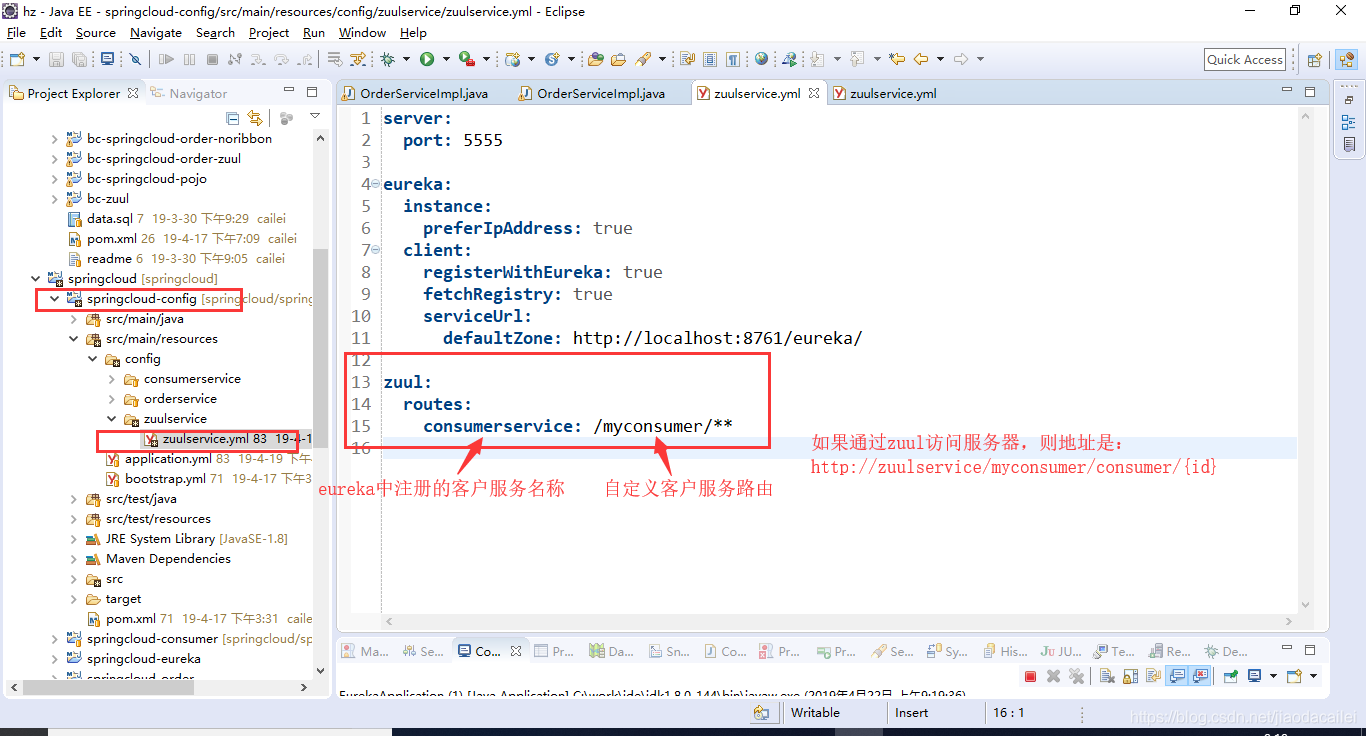Click the green Run button icon
Screen dimensions: 1366x736
coord(427,59)
